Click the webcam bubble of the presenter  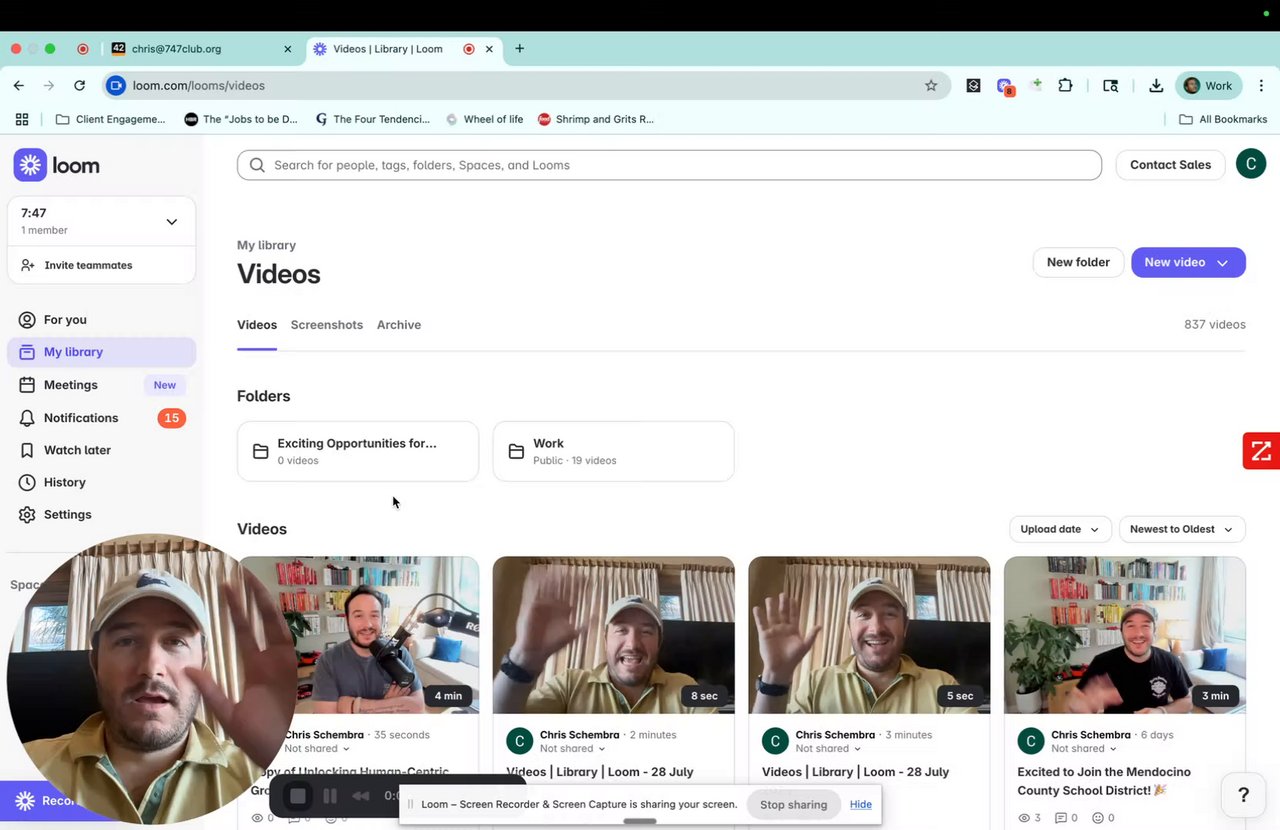click(150, 680)
